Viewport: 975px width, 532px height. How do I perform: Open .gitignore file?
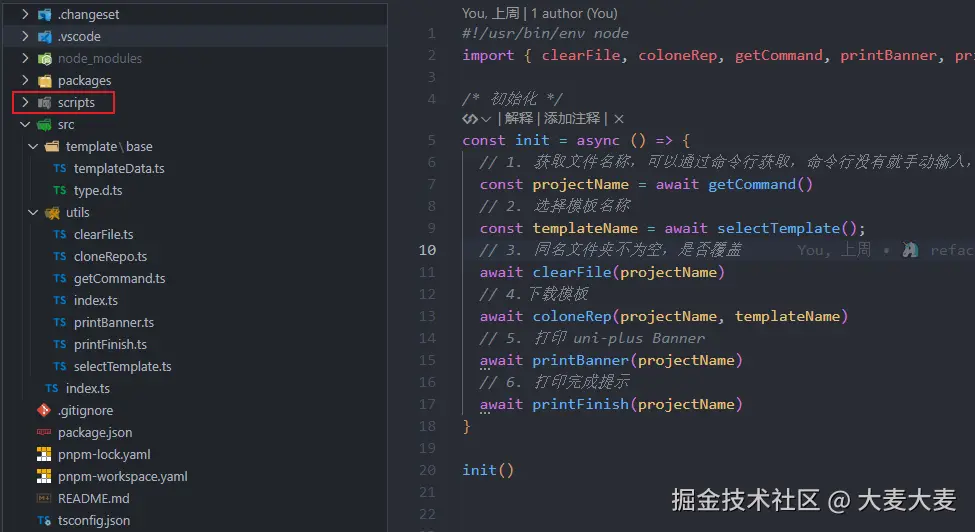tap(85, 410)
